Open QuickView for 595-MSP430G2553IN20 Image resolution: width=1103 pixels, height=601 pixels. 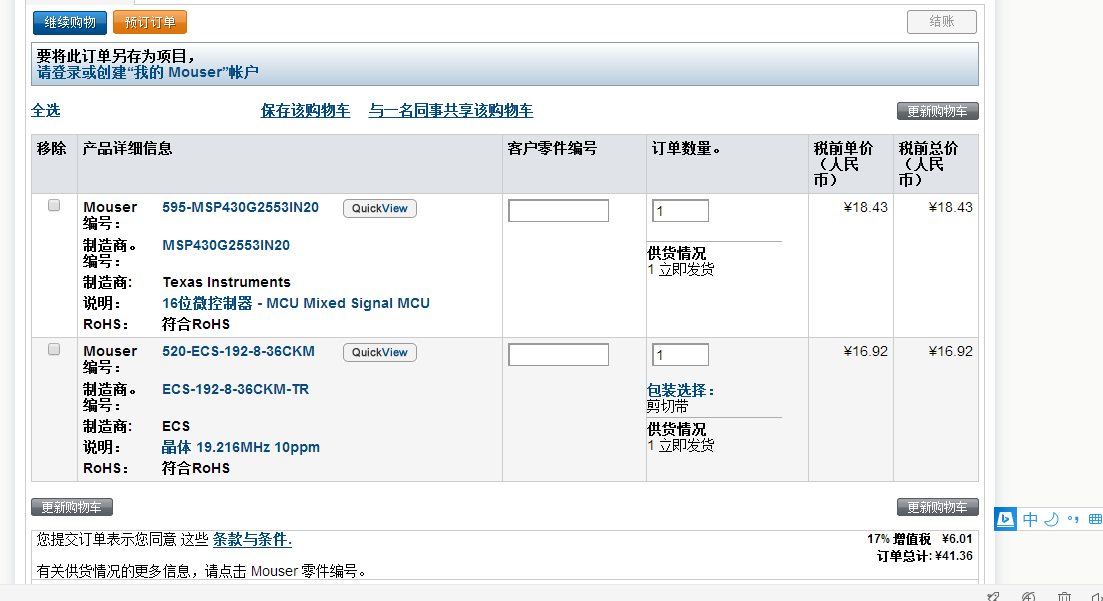click(x=380, y=208)
